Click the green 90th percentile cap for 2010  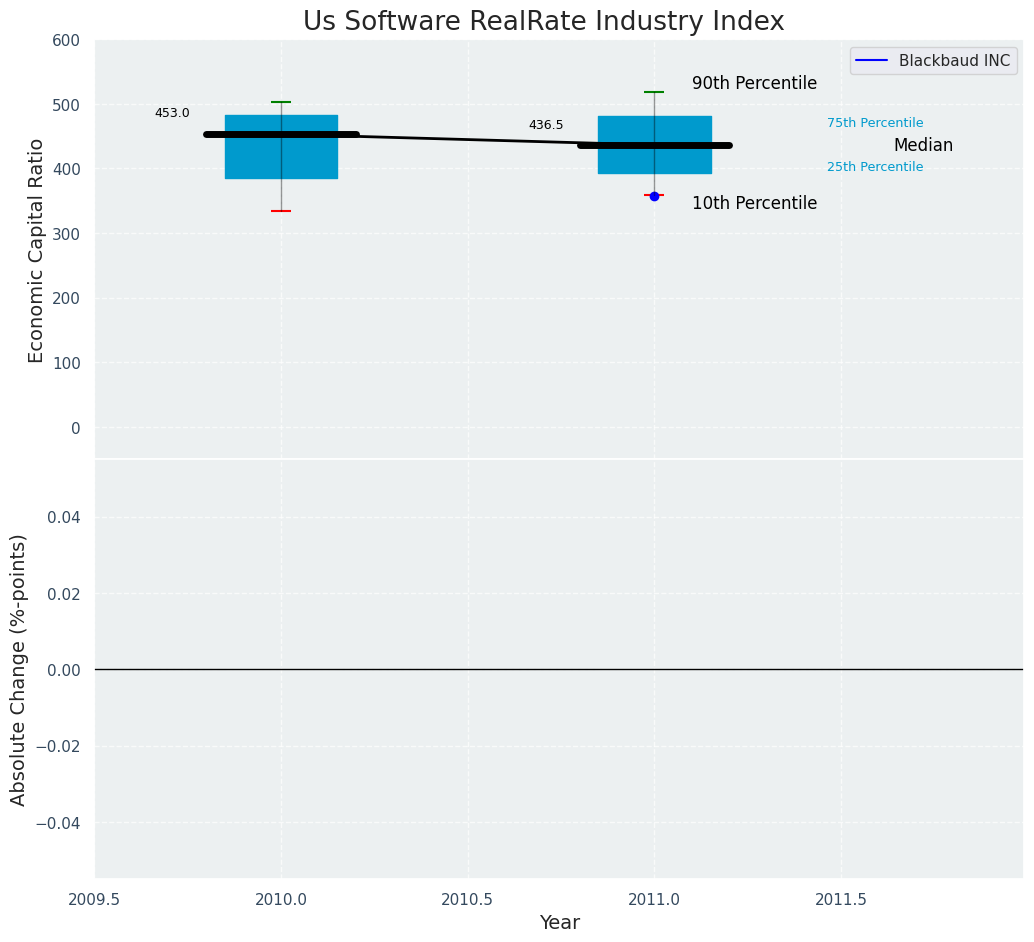tap(281, 102)
